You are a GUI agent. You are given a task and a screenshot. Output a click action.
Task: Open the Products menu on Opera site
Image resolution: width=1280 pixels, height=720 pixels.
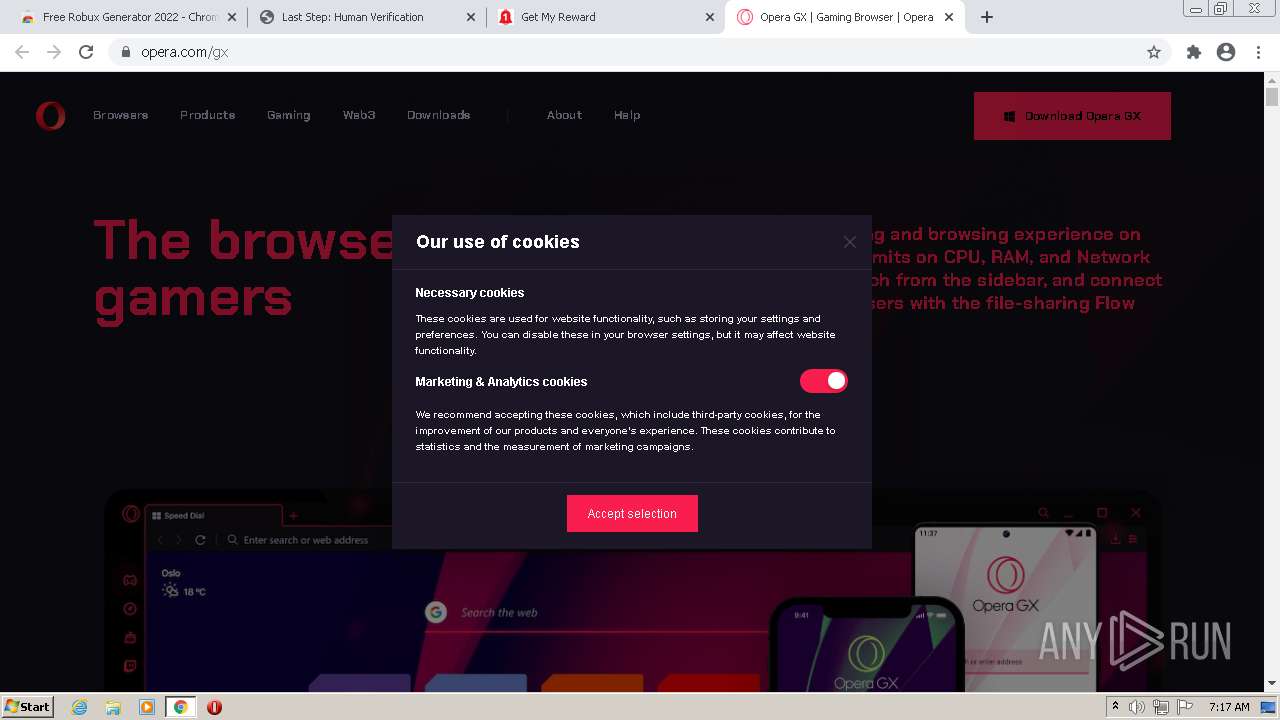[208, 115]
